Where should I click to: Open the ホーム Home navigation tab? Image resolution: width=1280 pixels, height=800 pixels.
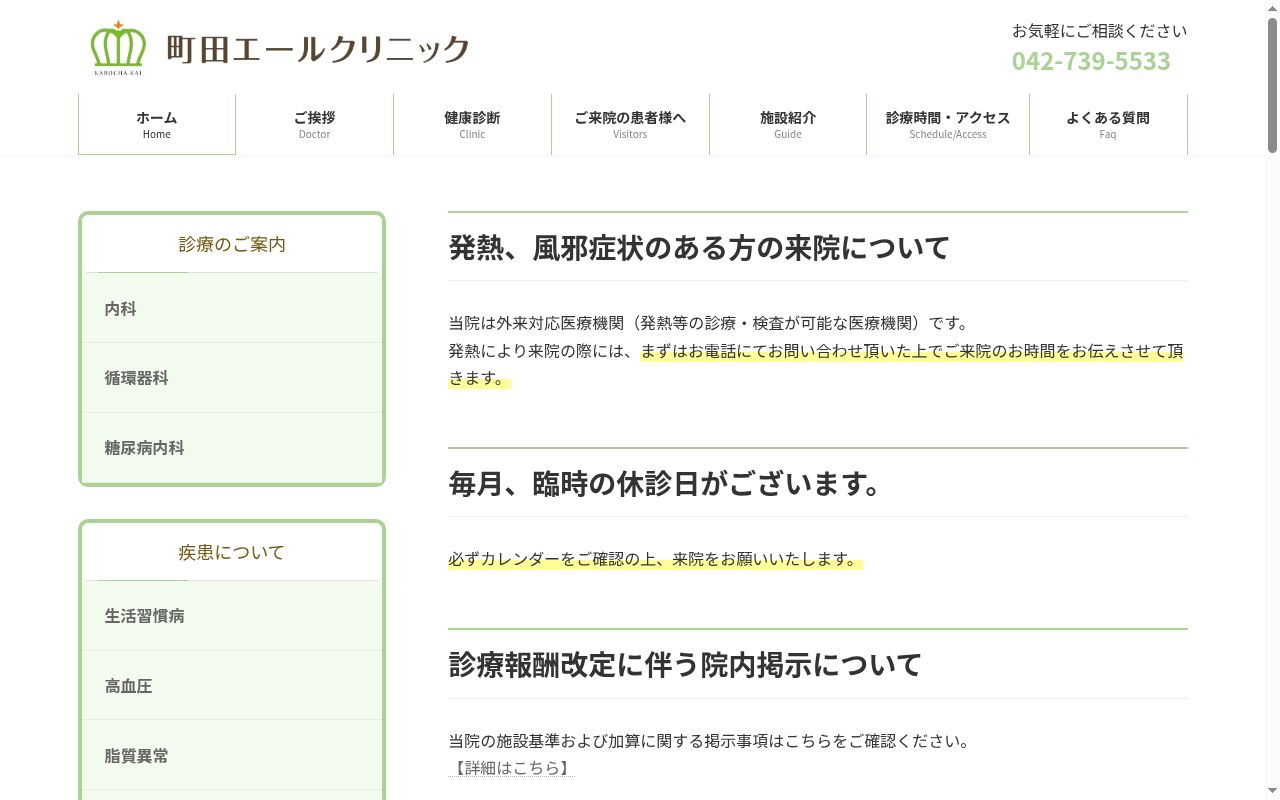click(157, 124)
